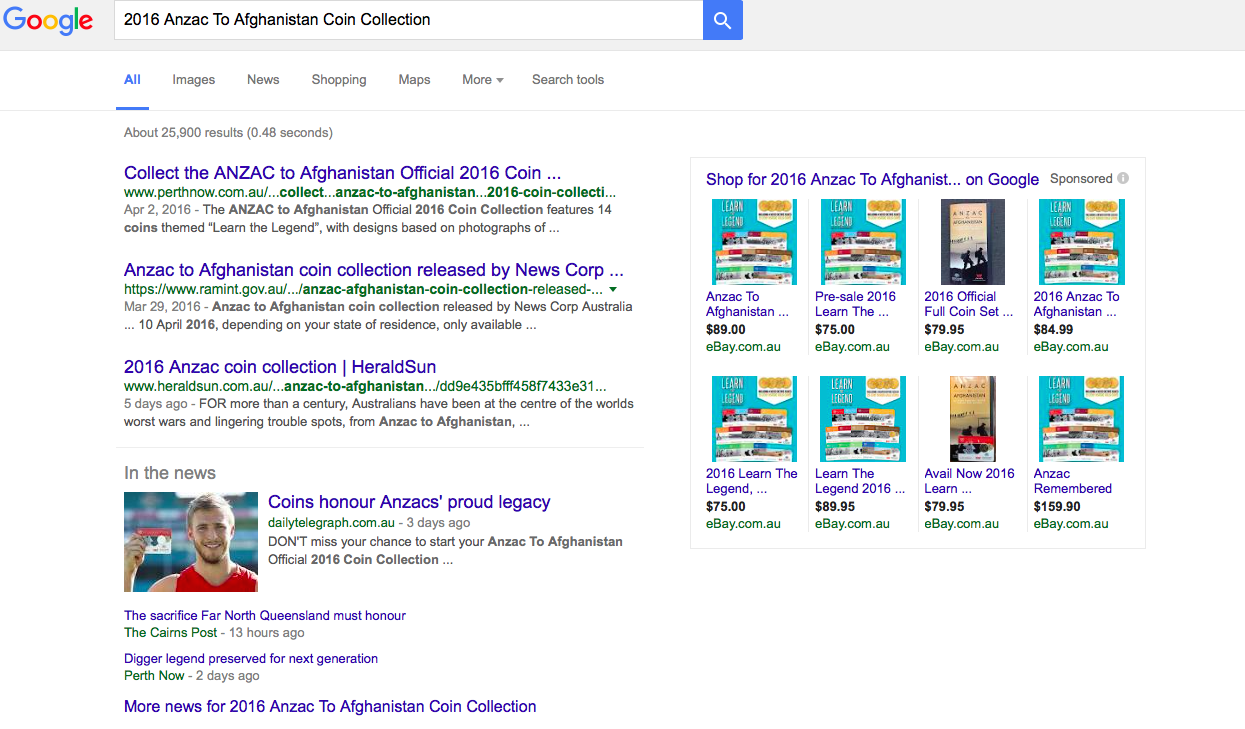Switch to the News tab

tap(263, 80)
